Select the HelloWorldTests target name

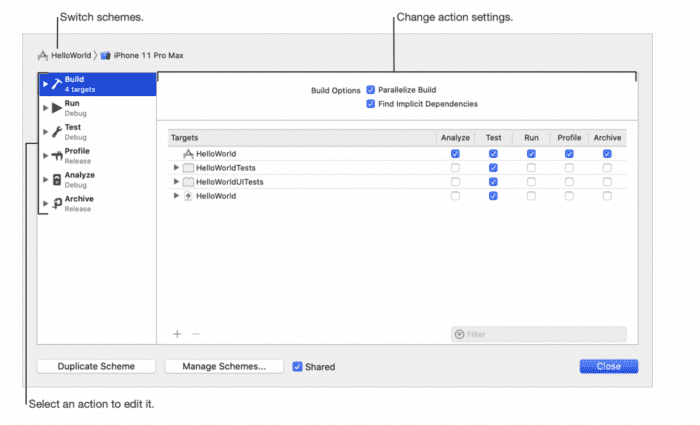pyautogui.click(x=226, y=168)
